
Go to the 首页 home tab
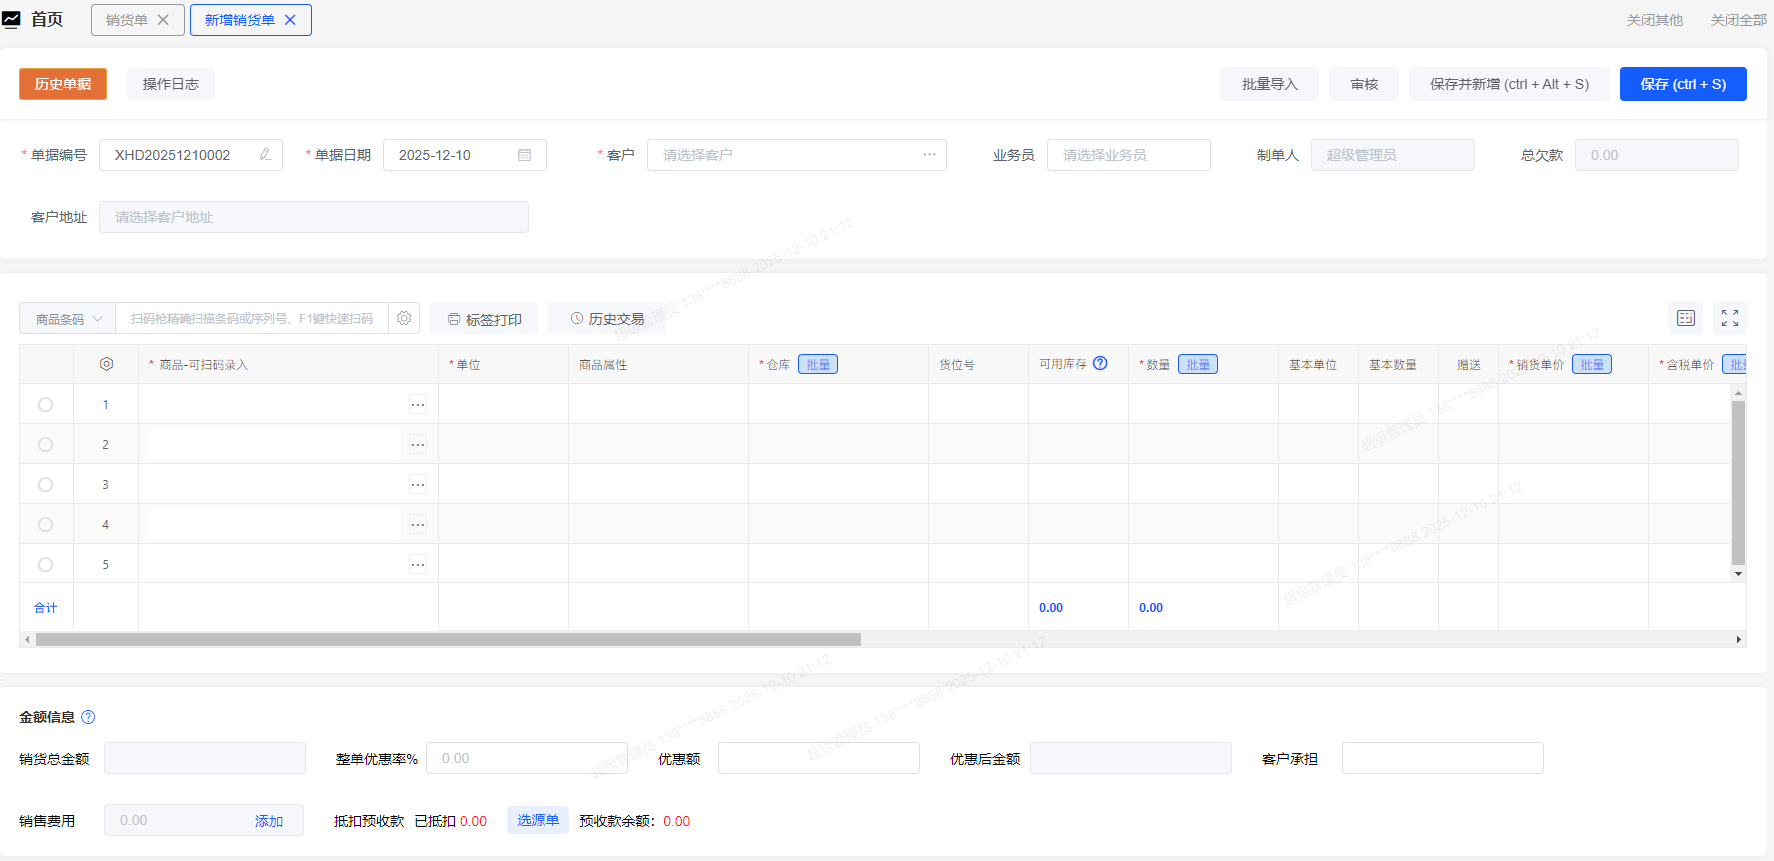pos(46,20)
